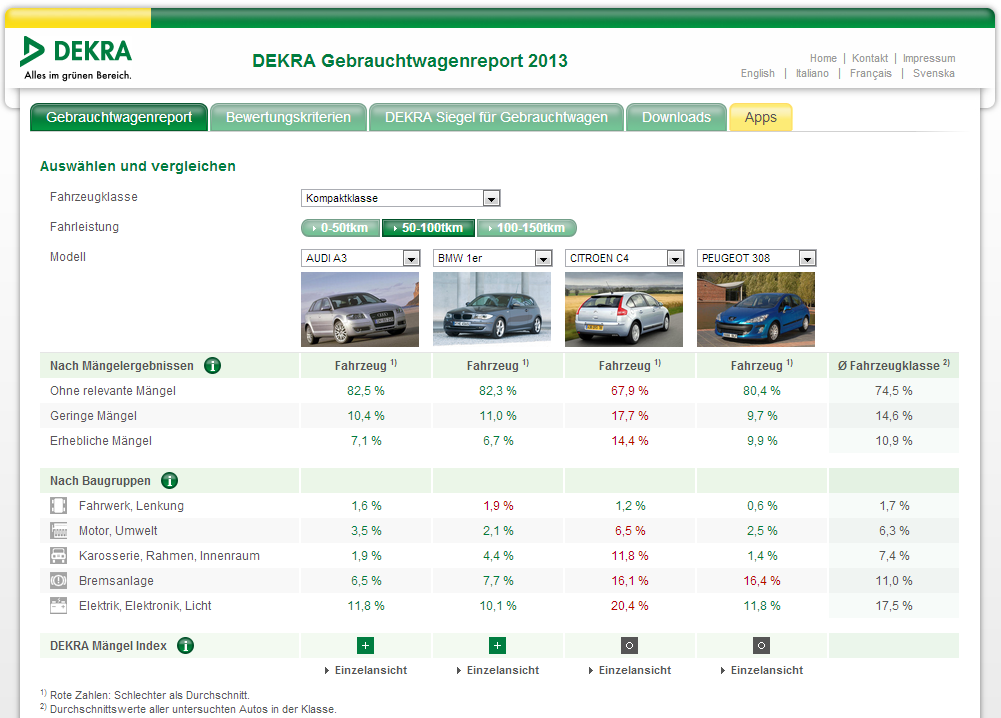
Task: Go to the Home link
Action: click(x=823, y=58)
